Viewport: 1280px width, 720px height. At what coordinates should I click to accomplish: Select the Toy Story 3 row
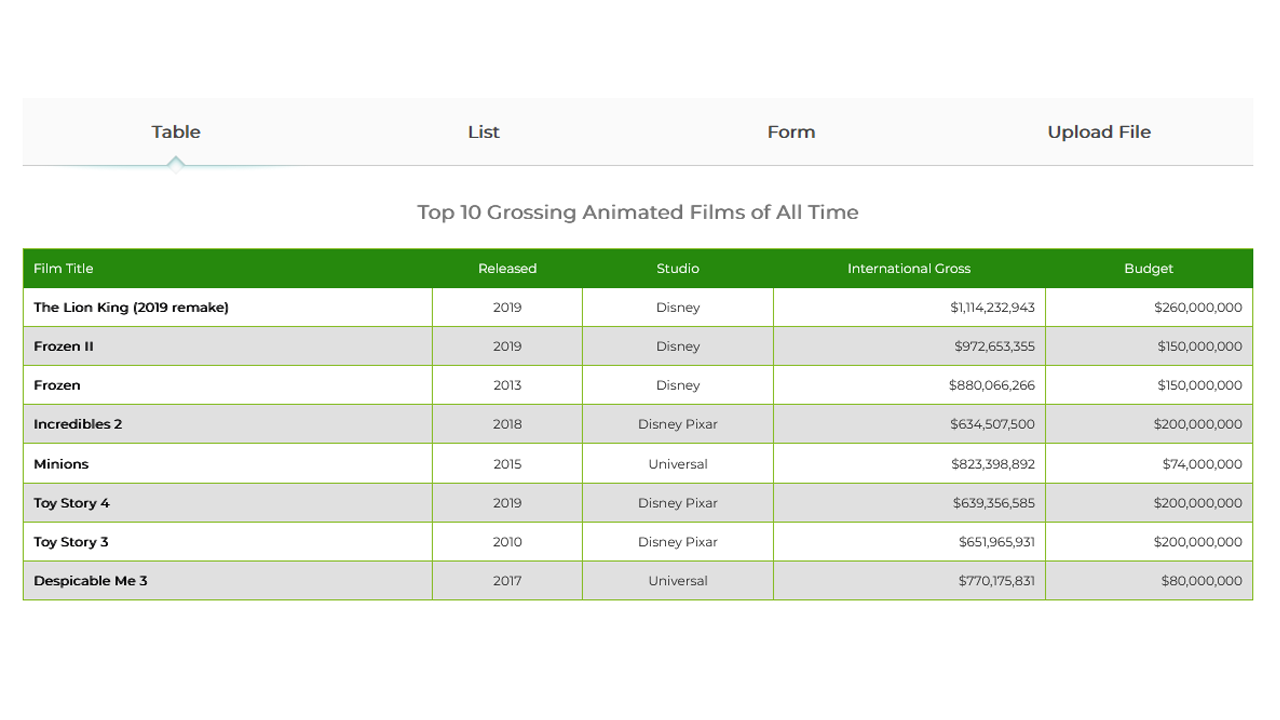[x=72, y=541]
